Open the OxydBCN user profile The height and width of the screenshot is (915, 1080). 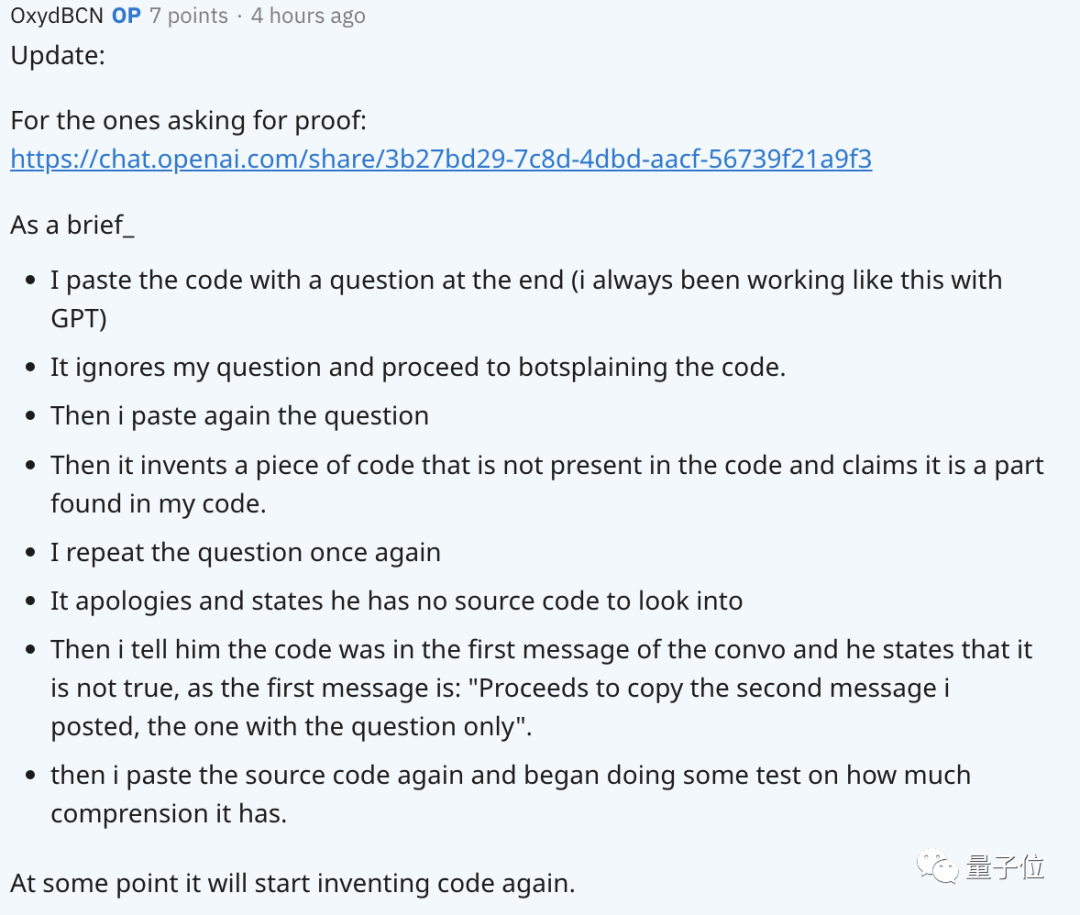pos(56,16)
